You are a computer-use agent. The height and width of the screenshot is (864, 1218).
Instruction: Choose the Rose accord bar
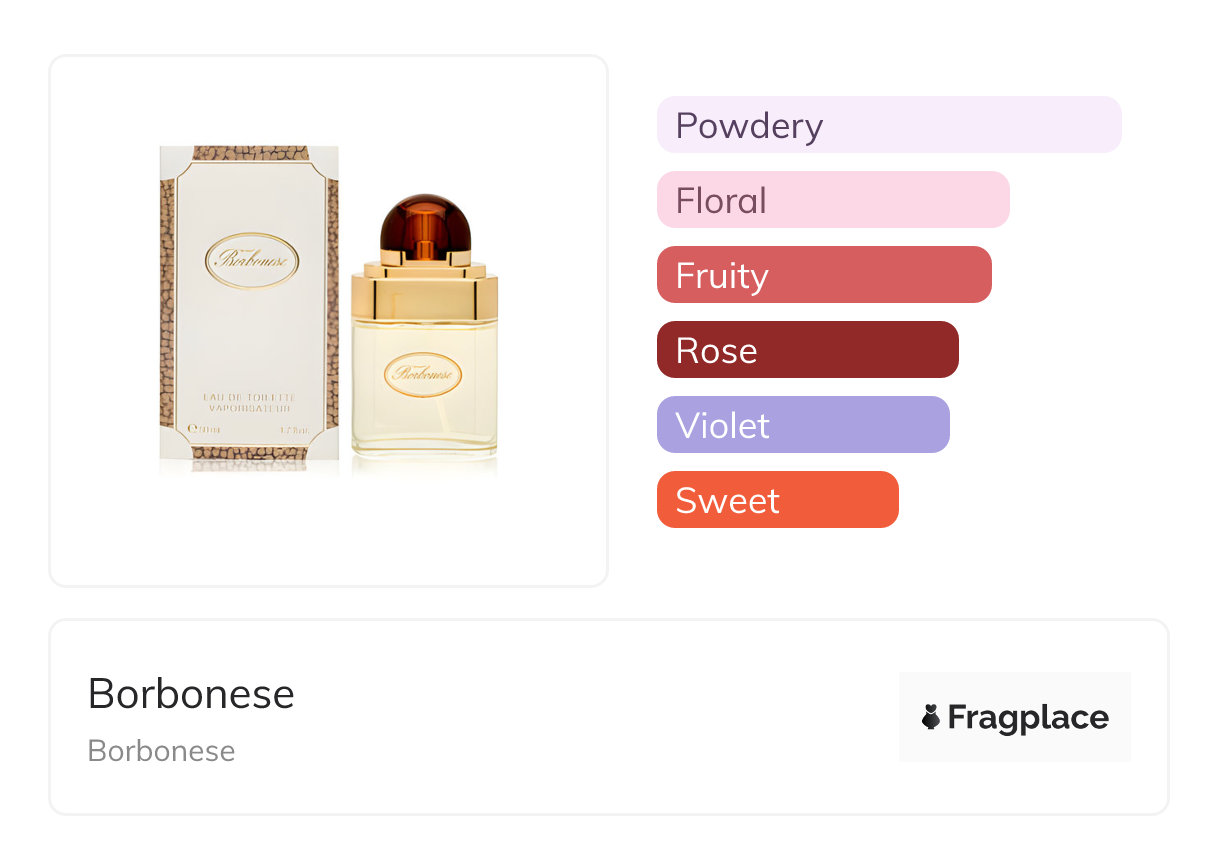coord(807,350)
